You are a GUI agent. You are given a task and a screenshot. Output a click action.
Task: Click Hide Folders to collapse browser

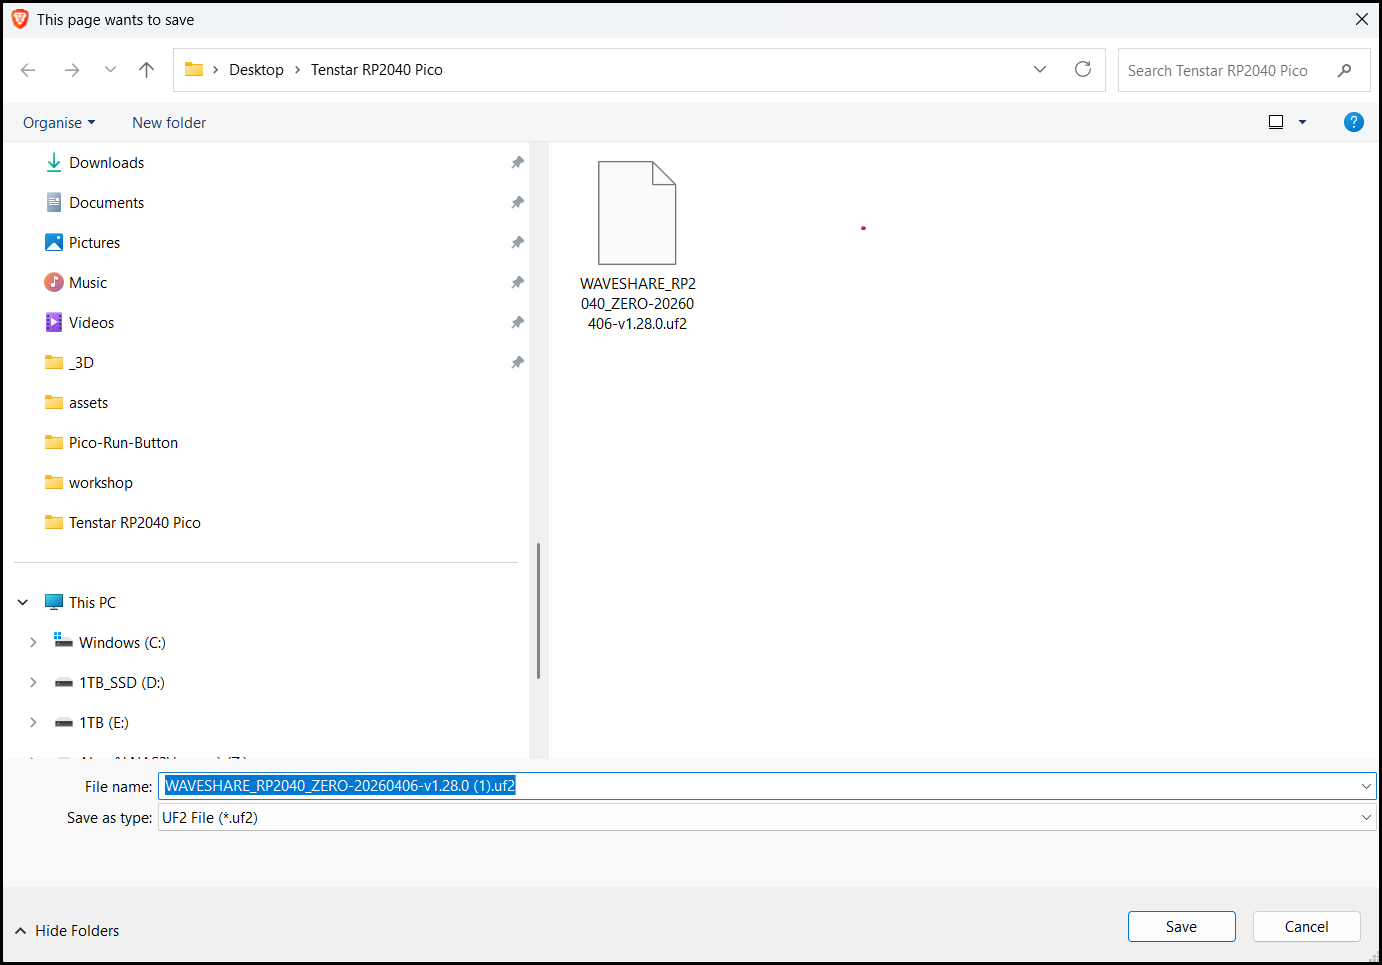pyautogui.click(x=67, y=931)
